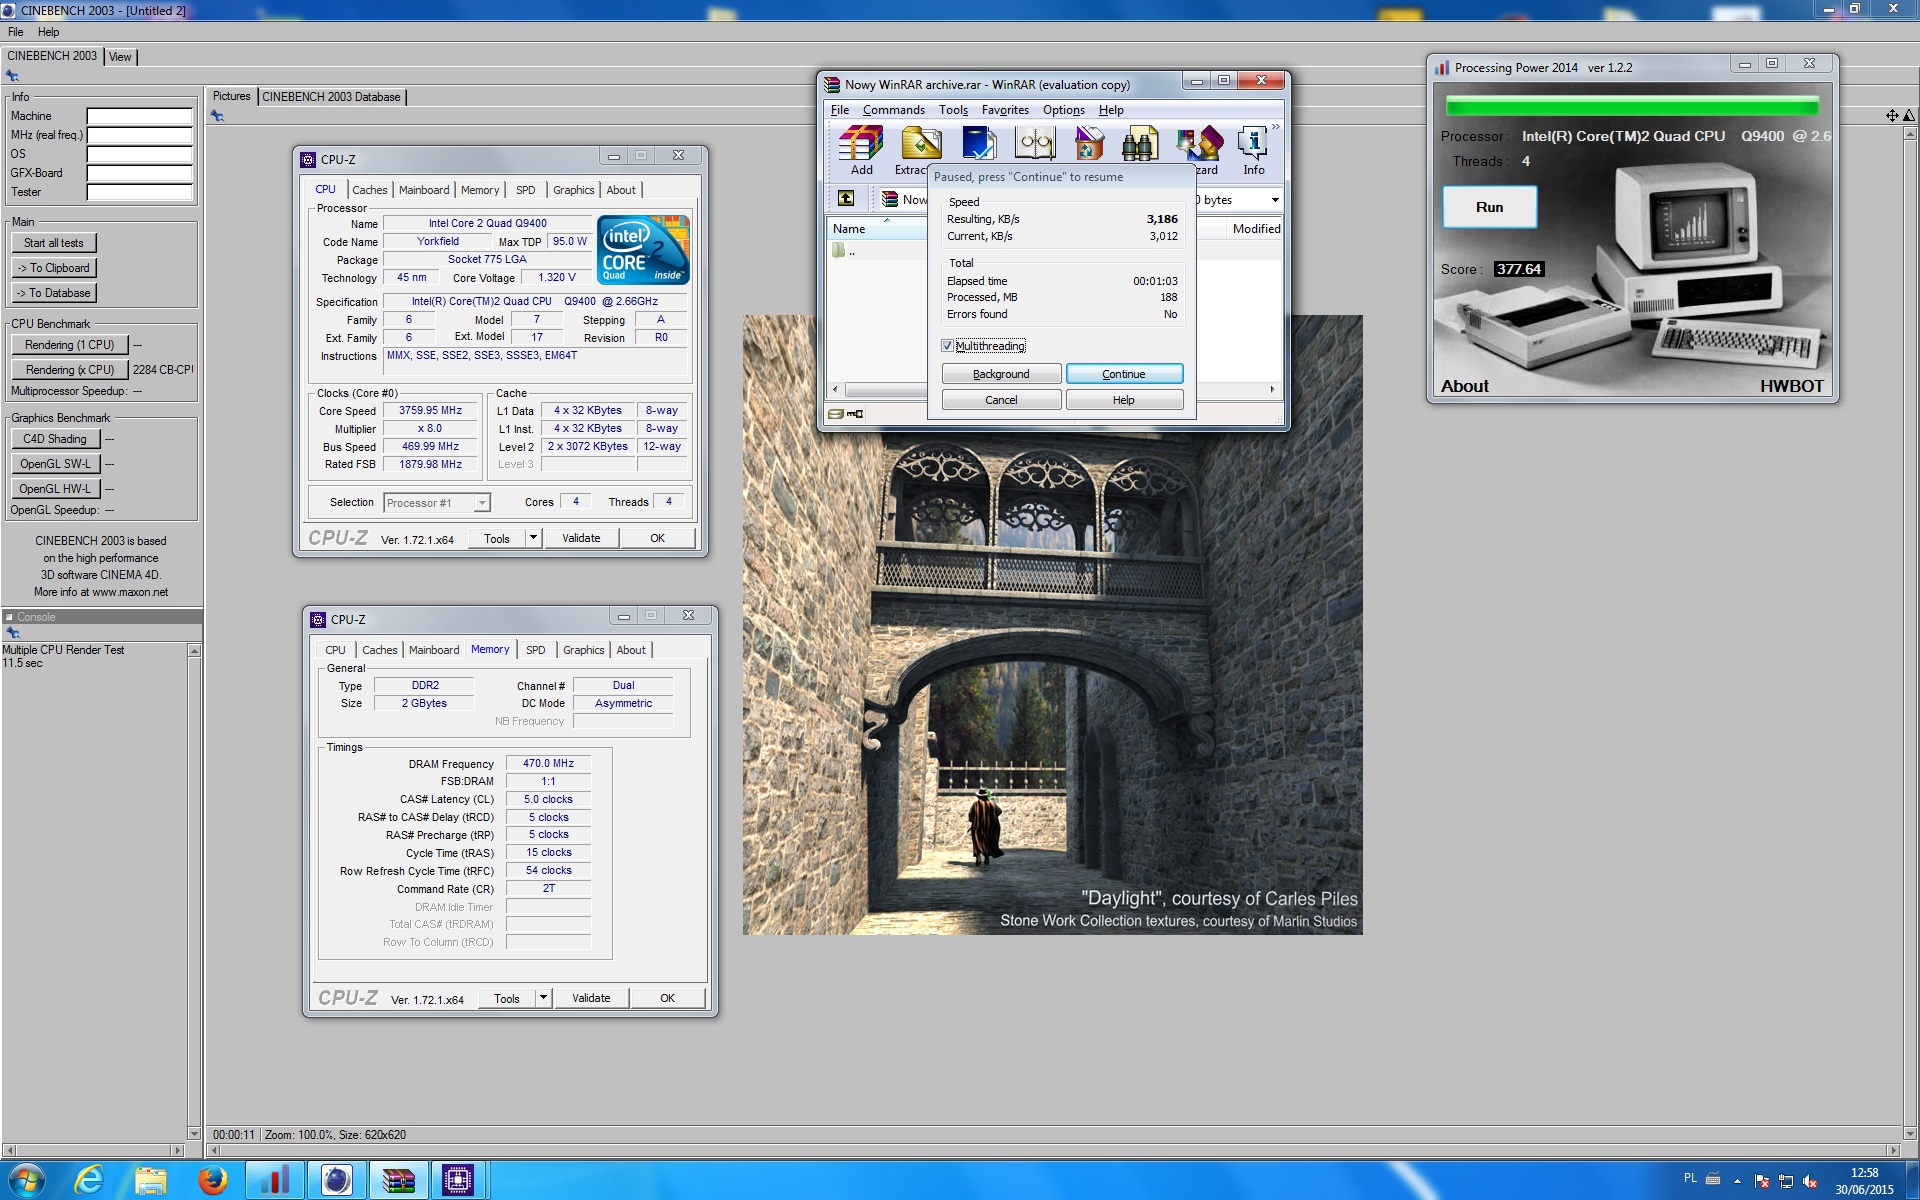Click the WinRAR Extract To toolbar icon
This screenshot has width=1920, height=1200.
(921, 144)
